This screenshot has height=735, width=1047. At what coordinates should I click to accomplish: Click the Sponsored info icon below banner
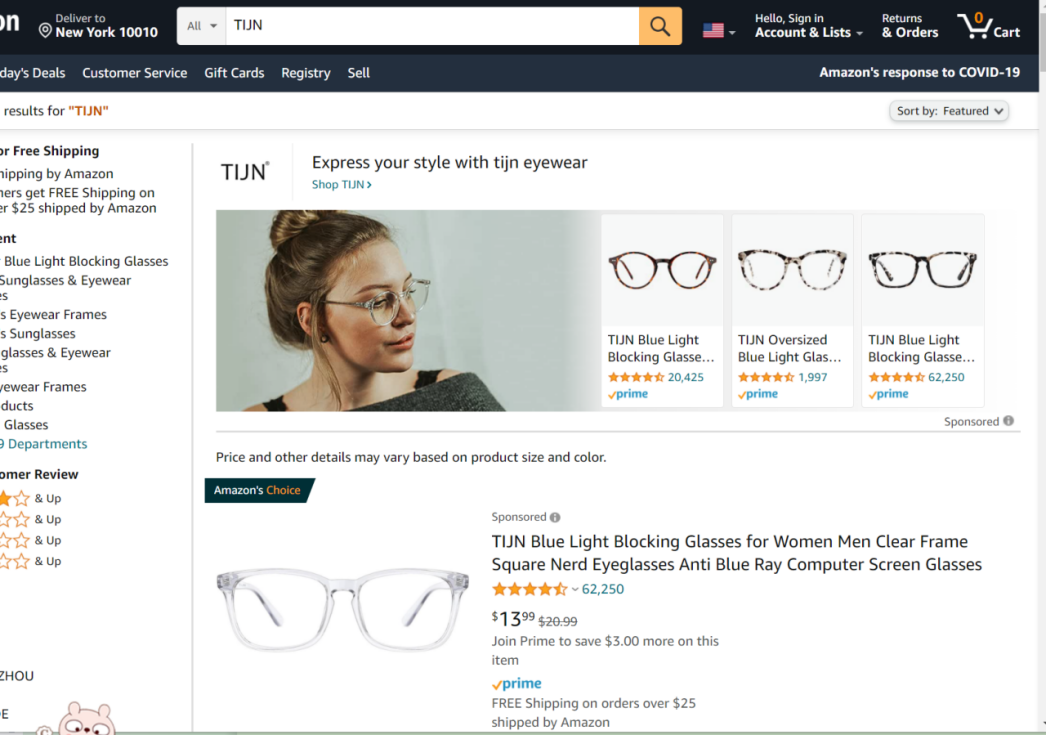coord(1008,421)
